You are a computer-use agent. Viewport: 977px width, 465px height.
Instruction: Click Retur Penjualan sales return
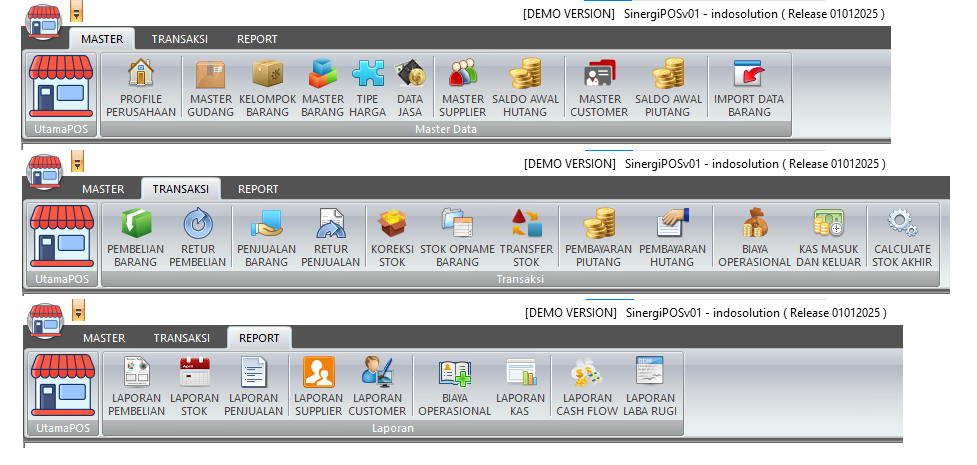point(330,237)
